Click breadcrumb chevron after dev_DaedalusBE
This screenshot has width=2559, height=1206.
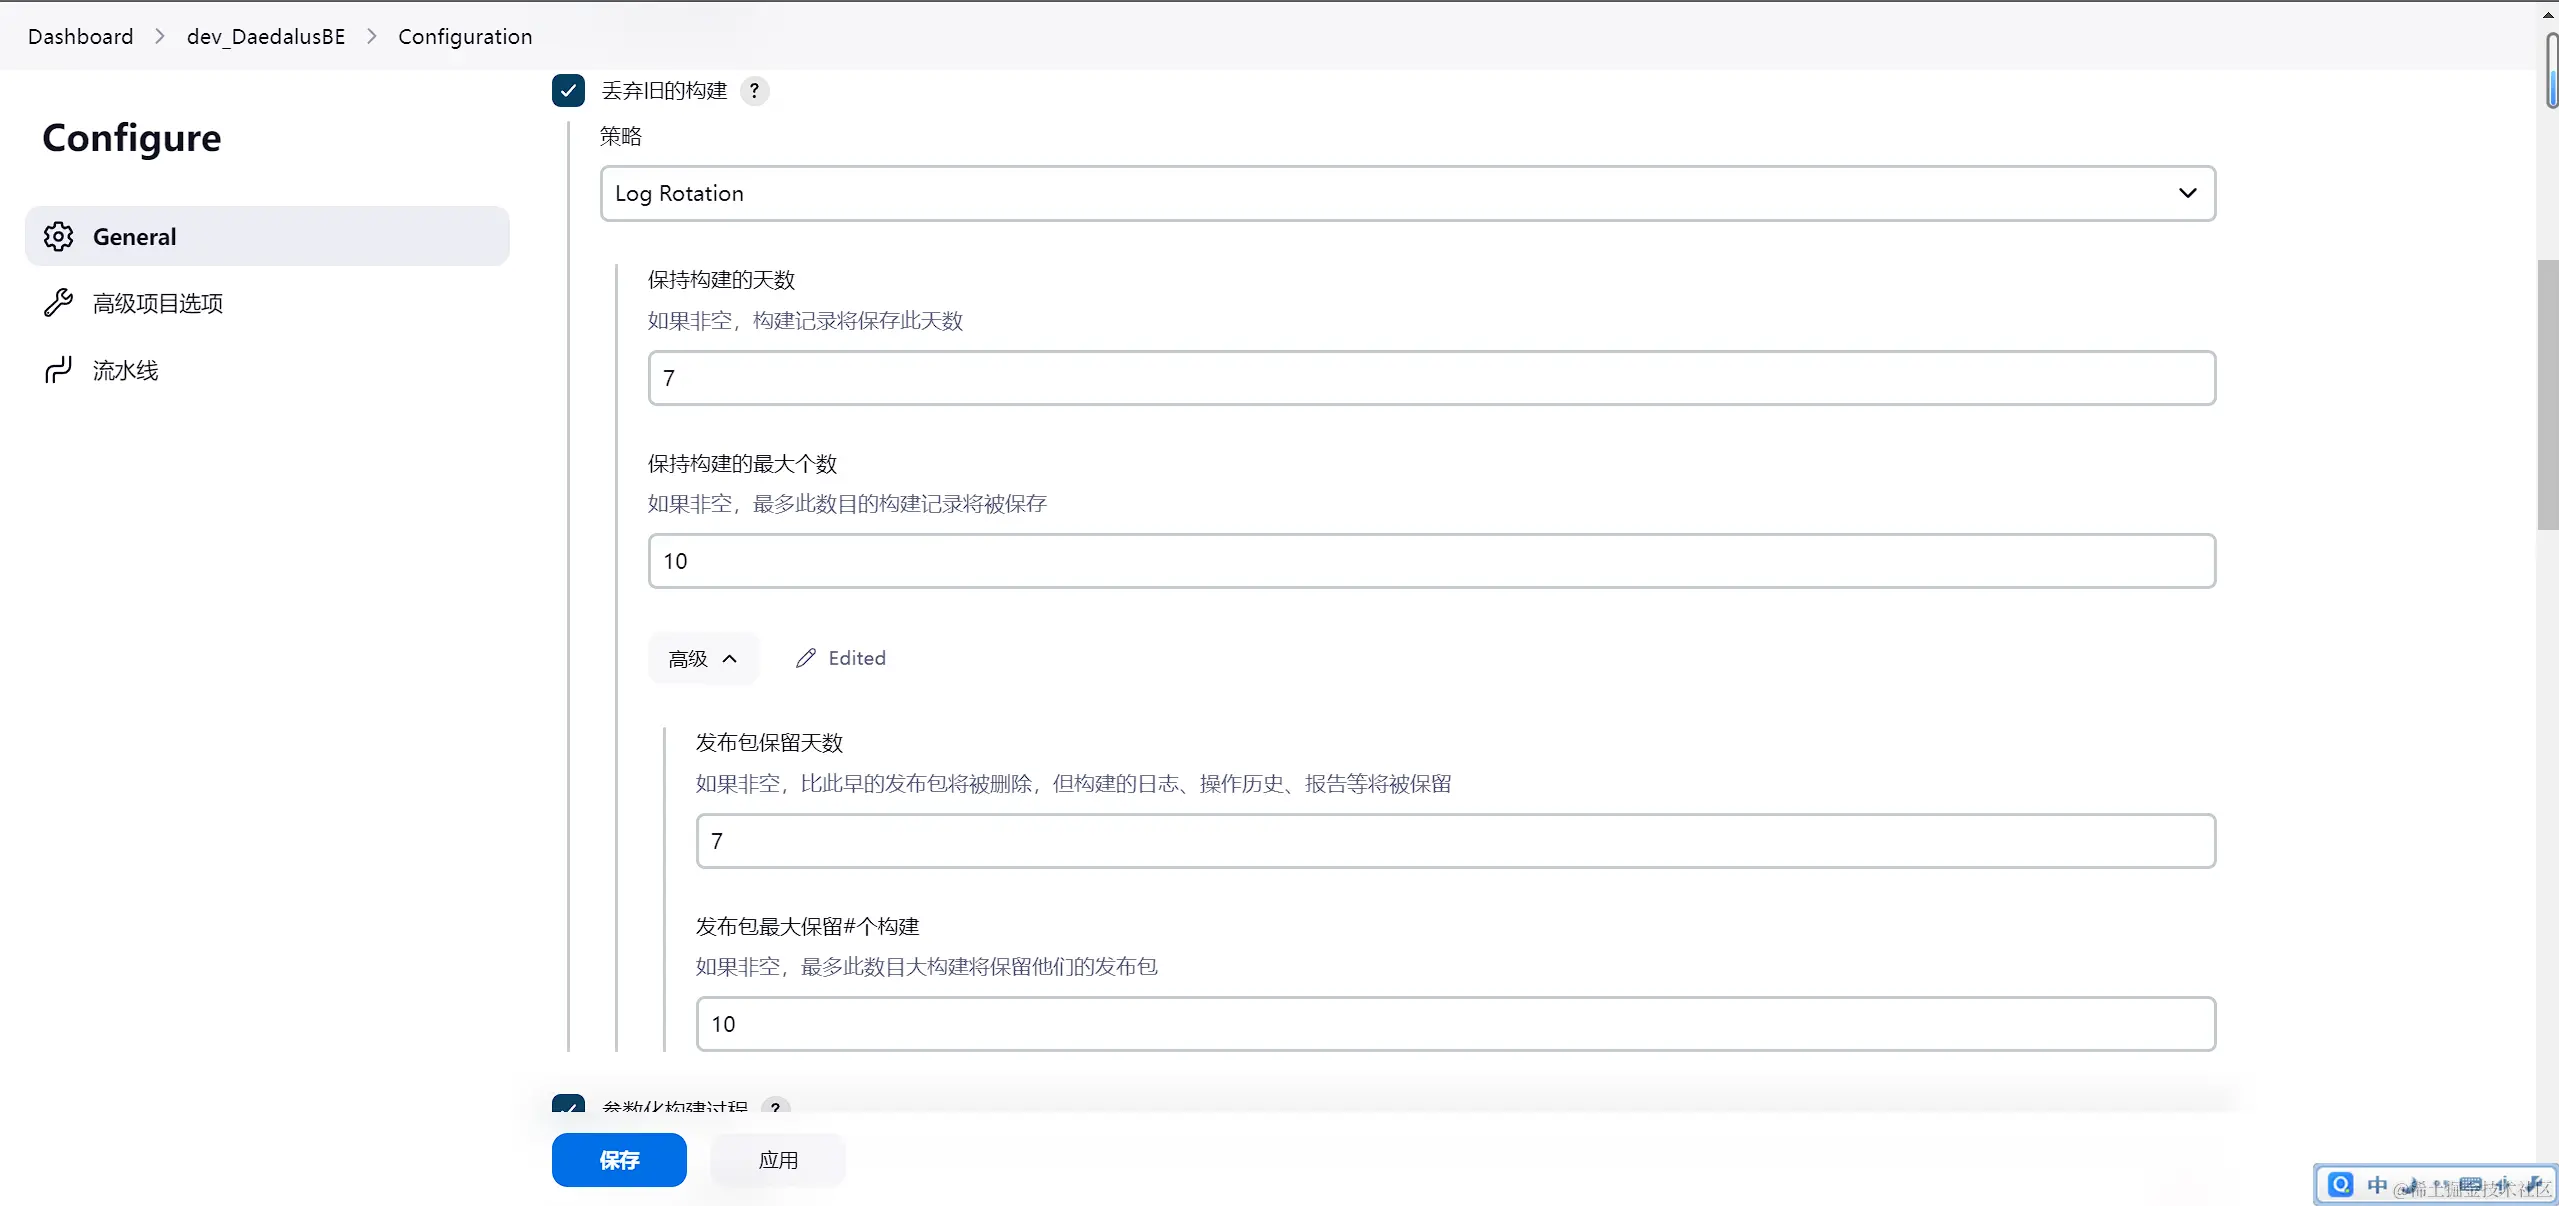tap(372, 37)
